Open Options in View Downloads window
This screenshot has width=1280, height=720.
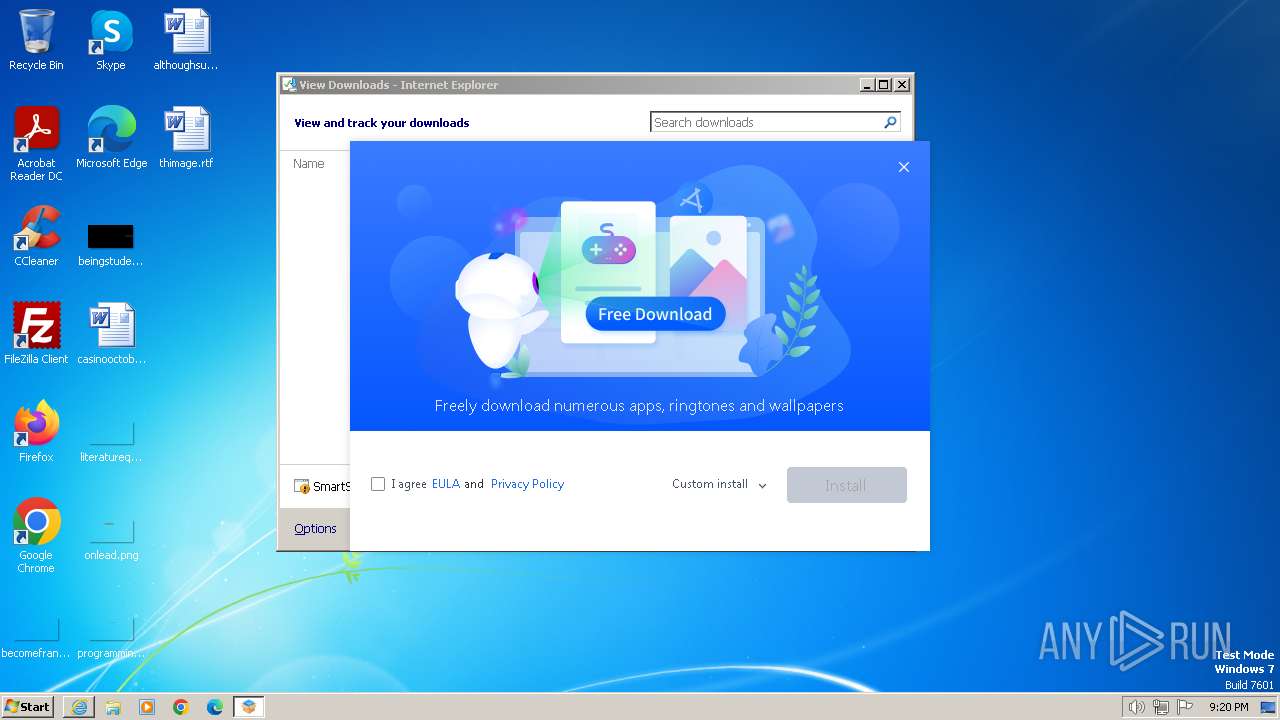pos(315,528)
